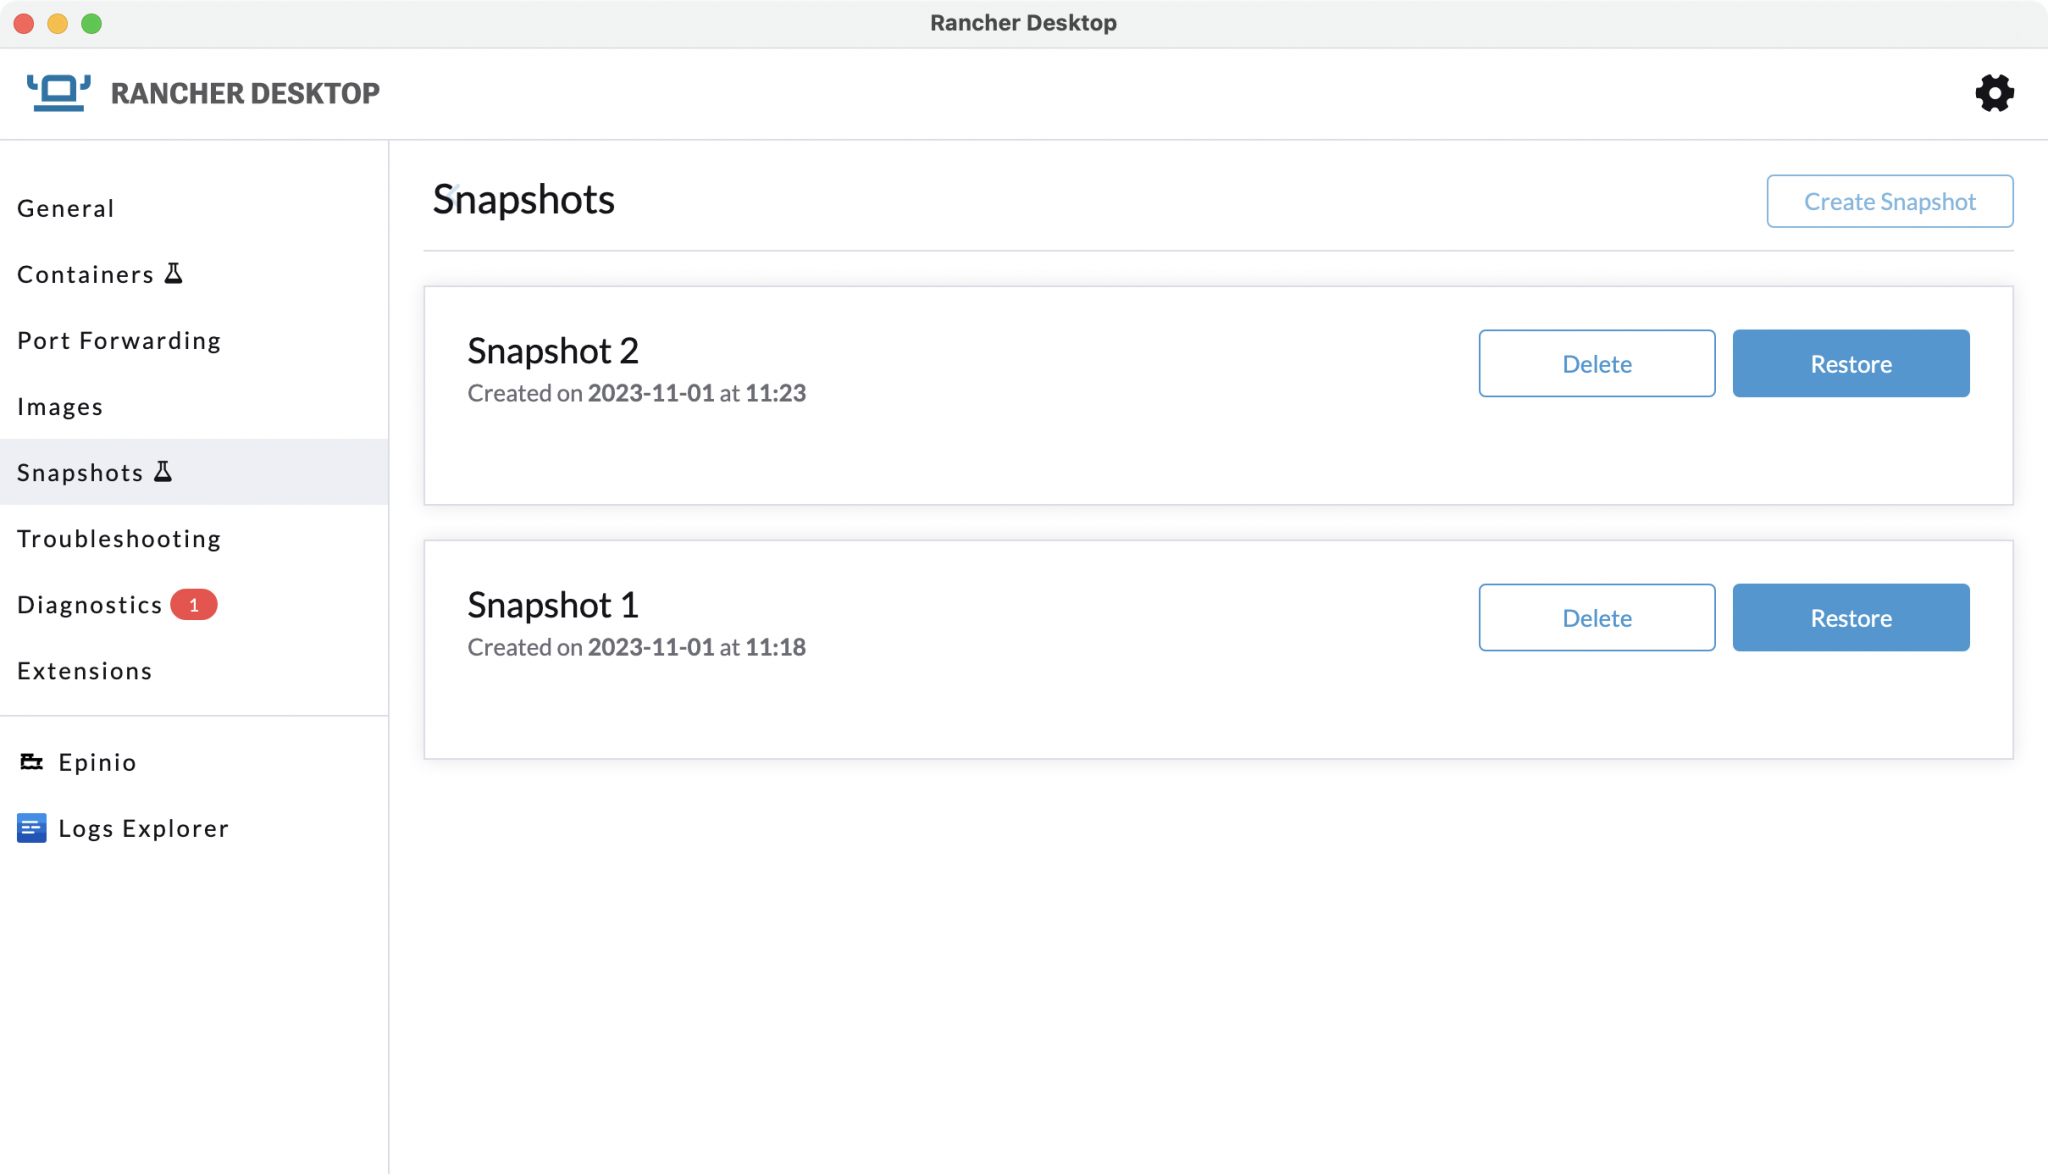Select Snapshots in the sidebar

pyautogui.click(x=80, y=471)
